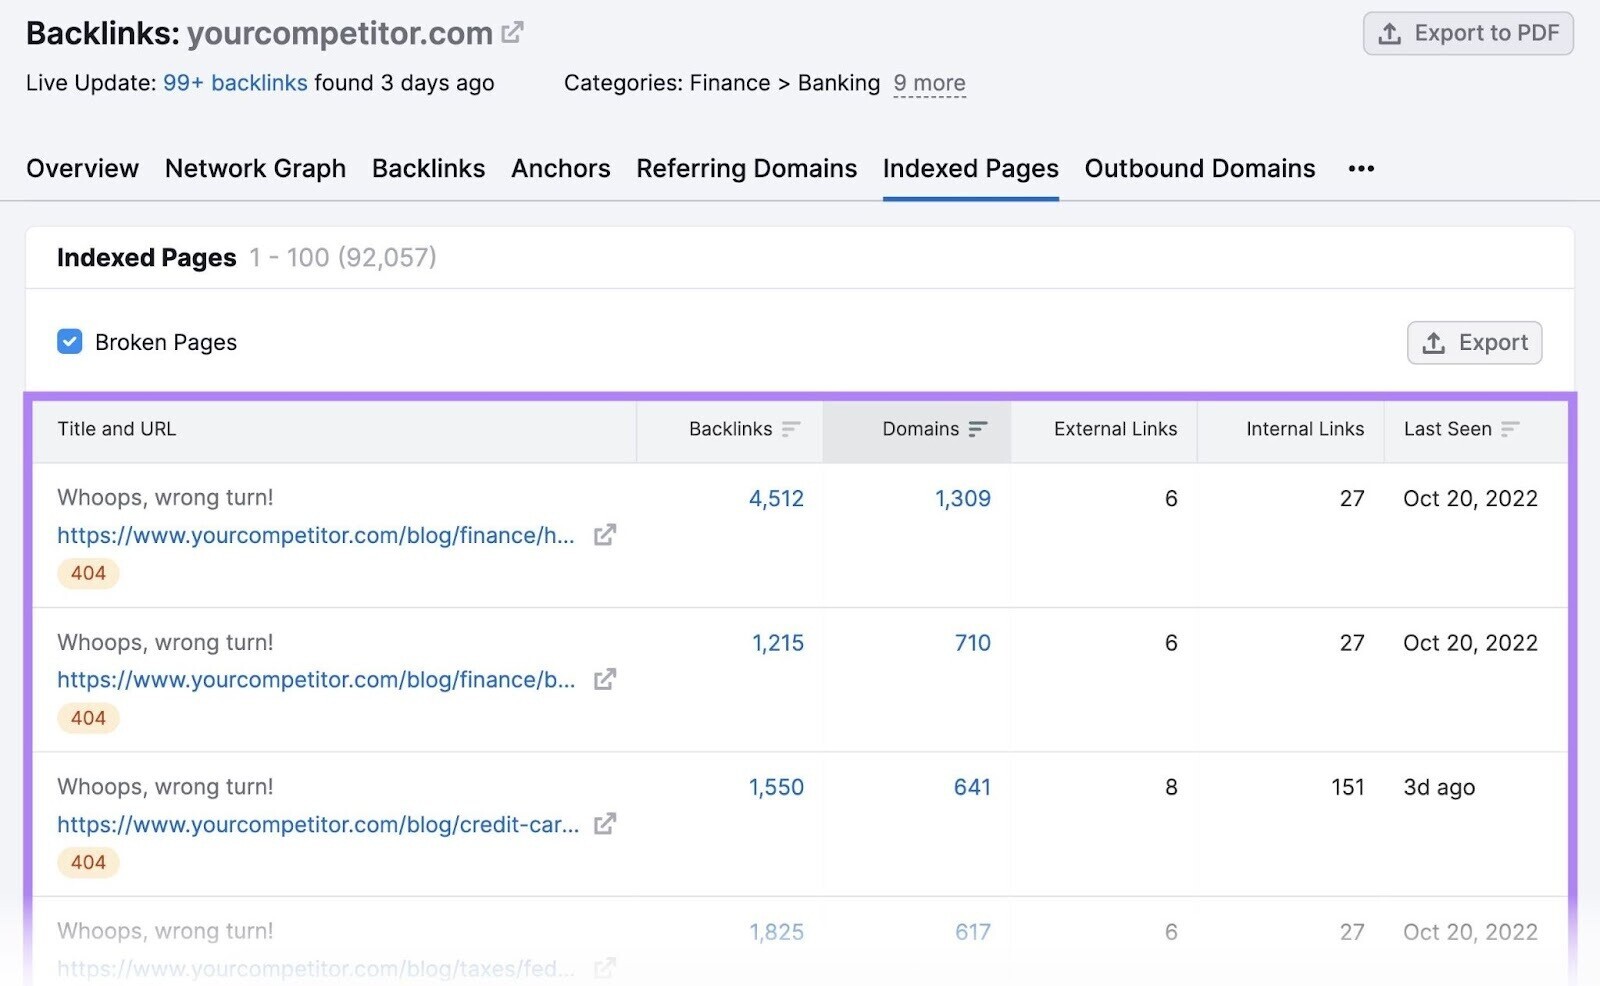Open the 4,512 backlinks count link
Image resolution: width=1600 pixels, height=986 pixels.
[776, 498]
